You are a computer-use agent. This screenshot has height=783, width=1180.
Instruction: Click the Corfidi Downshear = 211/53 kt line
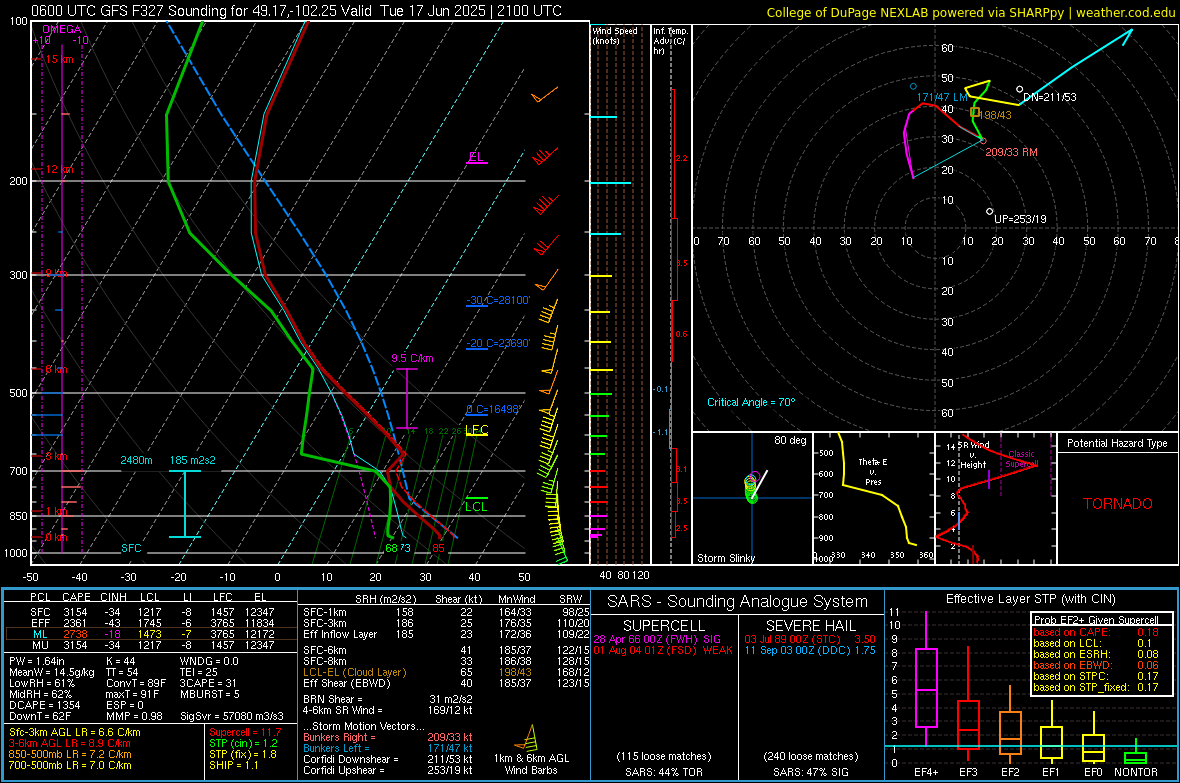(388, 759)
